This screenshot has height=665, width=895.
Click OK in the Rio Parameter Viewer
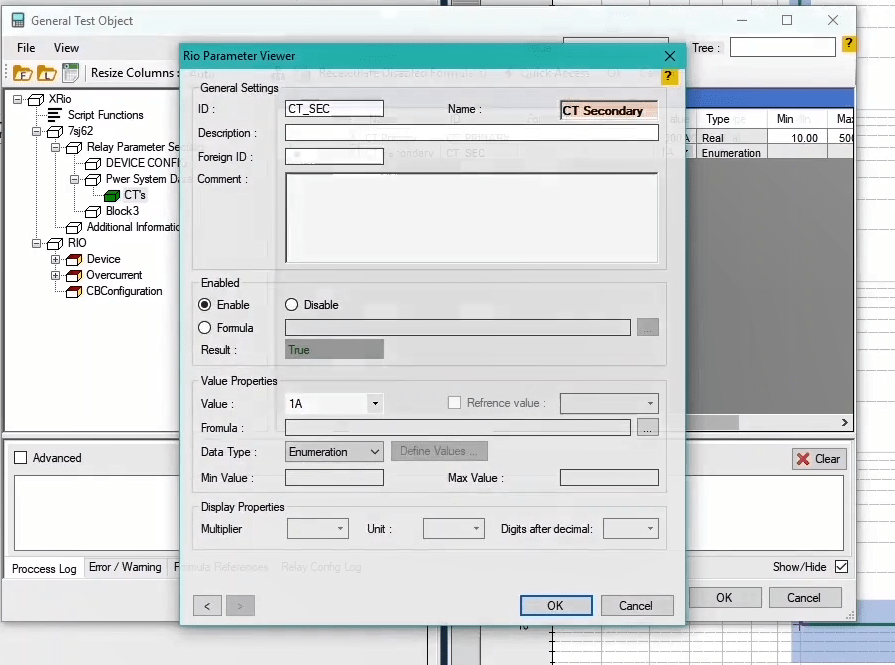(x=555, y=605)
